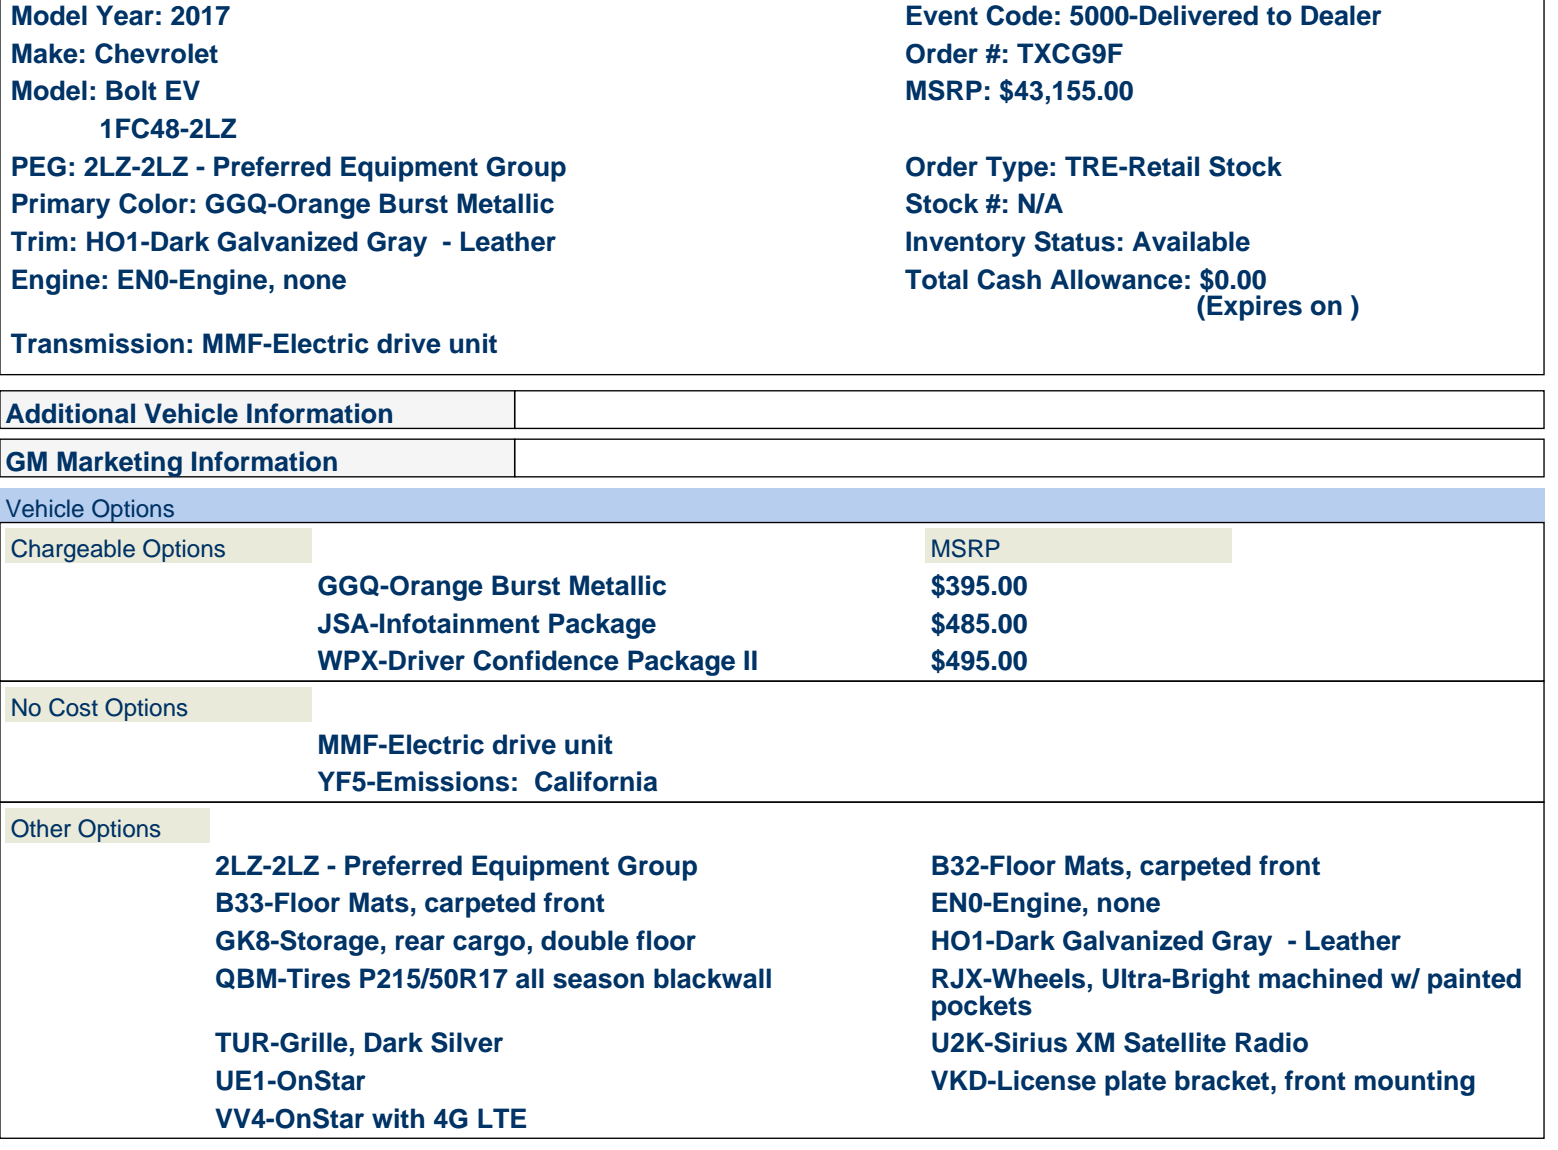Click Order Type: TRE-Retail Stock
The width and height of the screenshot is (1558, 1150).
pos(1093,167)
